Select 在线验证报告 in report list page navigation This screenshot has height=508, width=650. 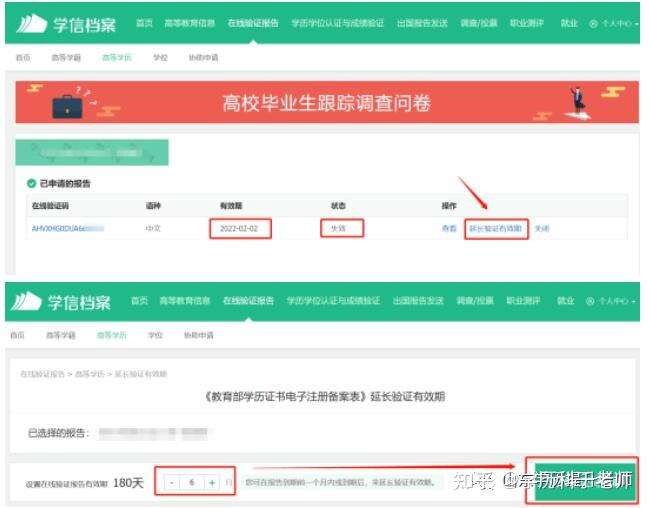click(x=253, y=23)
